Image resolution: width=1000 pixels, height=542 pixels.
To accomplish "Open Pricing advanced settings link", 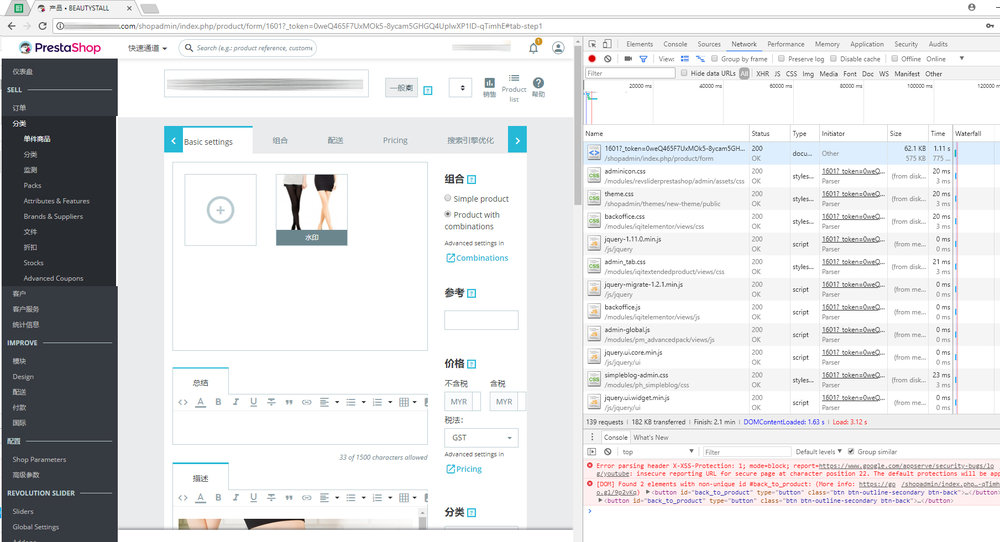I will coord(464,469).
